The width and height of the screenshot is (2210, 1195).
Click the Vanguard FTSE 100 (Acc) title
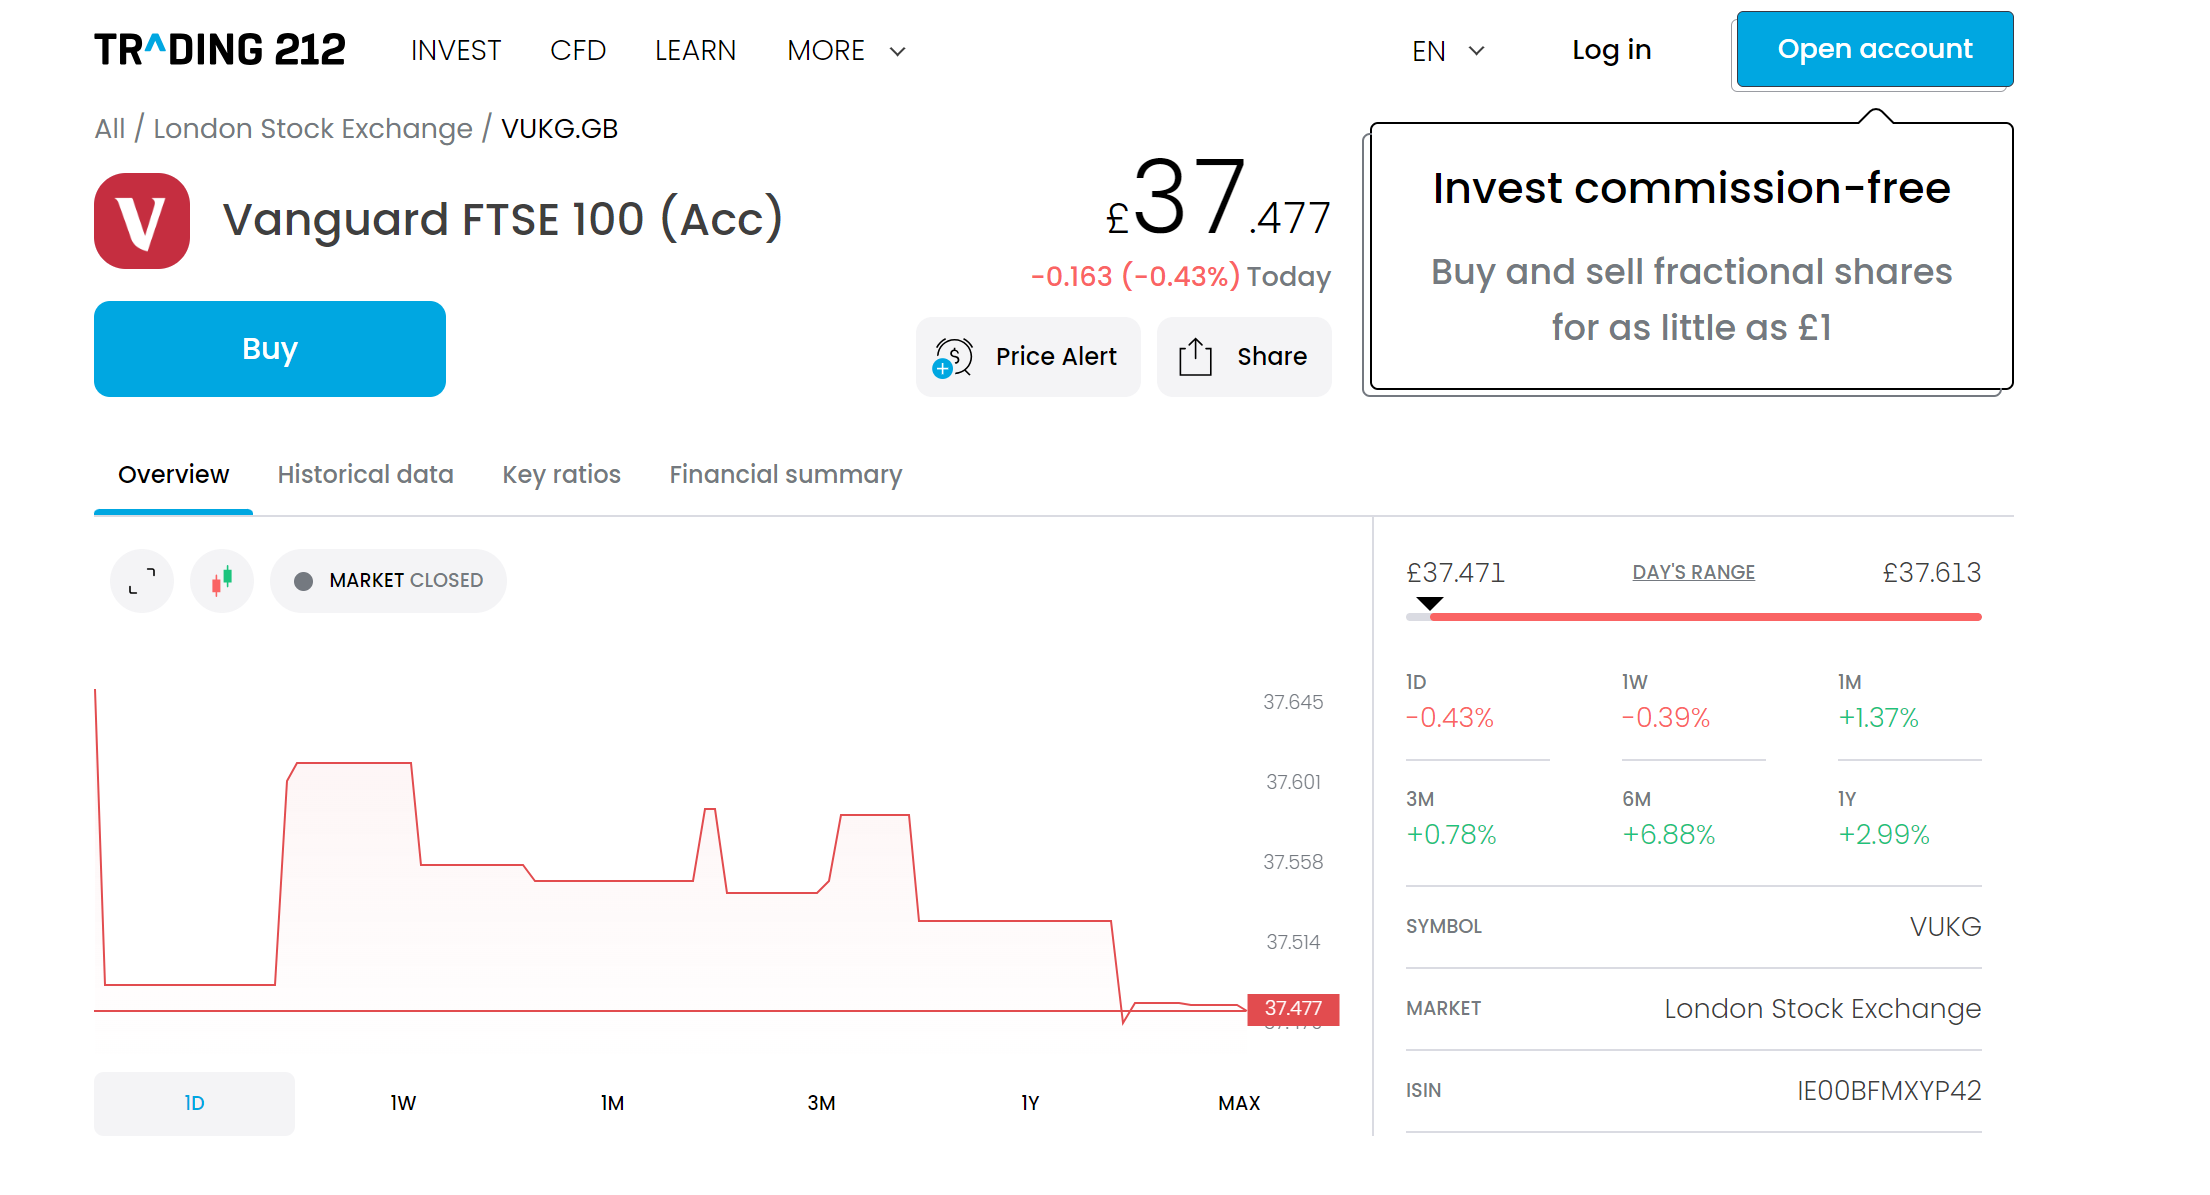pos(502,220)
